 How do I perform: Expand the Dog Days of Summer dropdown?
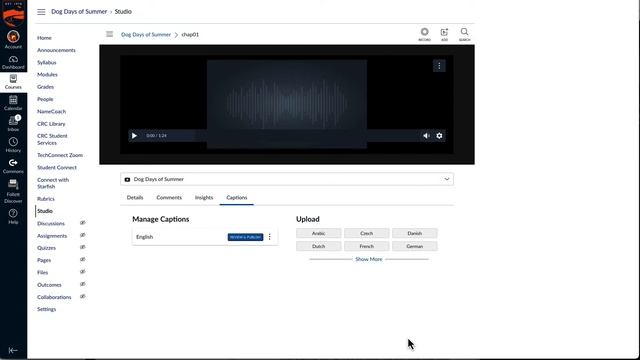pyautogui.click(x=287, y=179)
